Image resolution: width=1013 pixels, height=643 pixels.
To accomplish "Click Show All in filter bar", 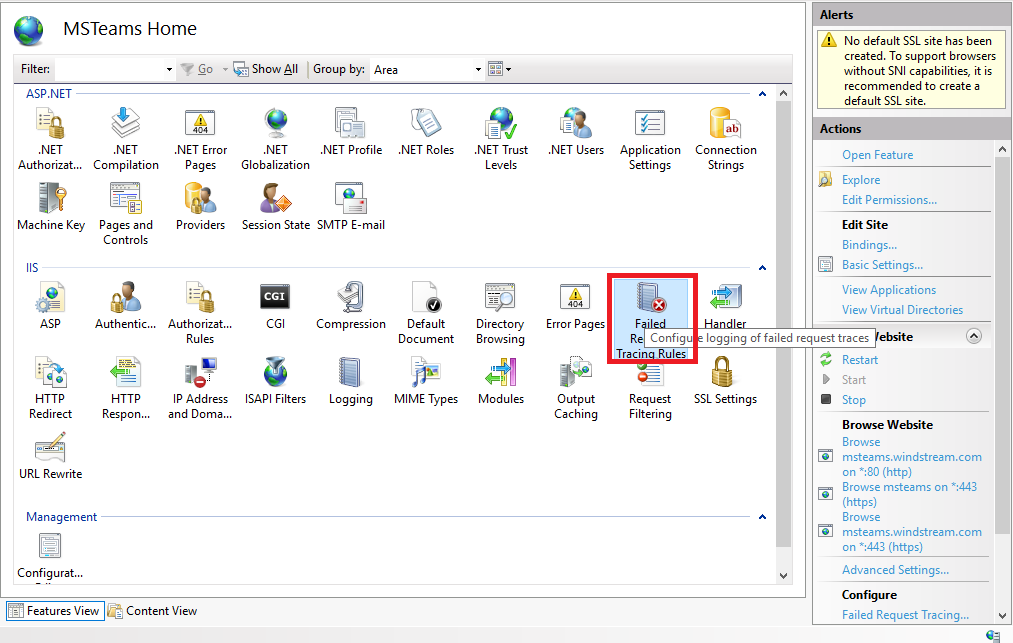I will click(x=266, y=69).
